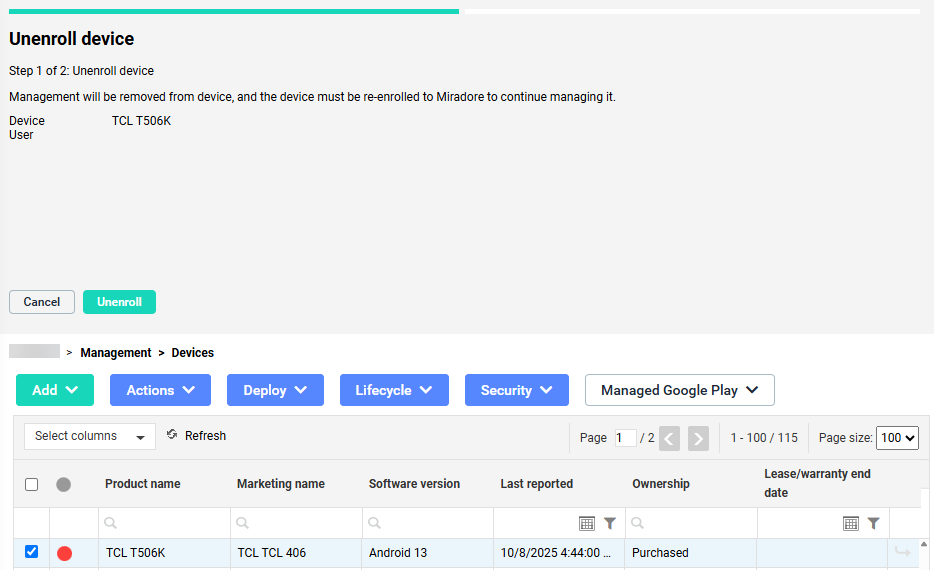Go to the previous page using the arrow
This screenshot has height=570, width=934.
point(670,438)
